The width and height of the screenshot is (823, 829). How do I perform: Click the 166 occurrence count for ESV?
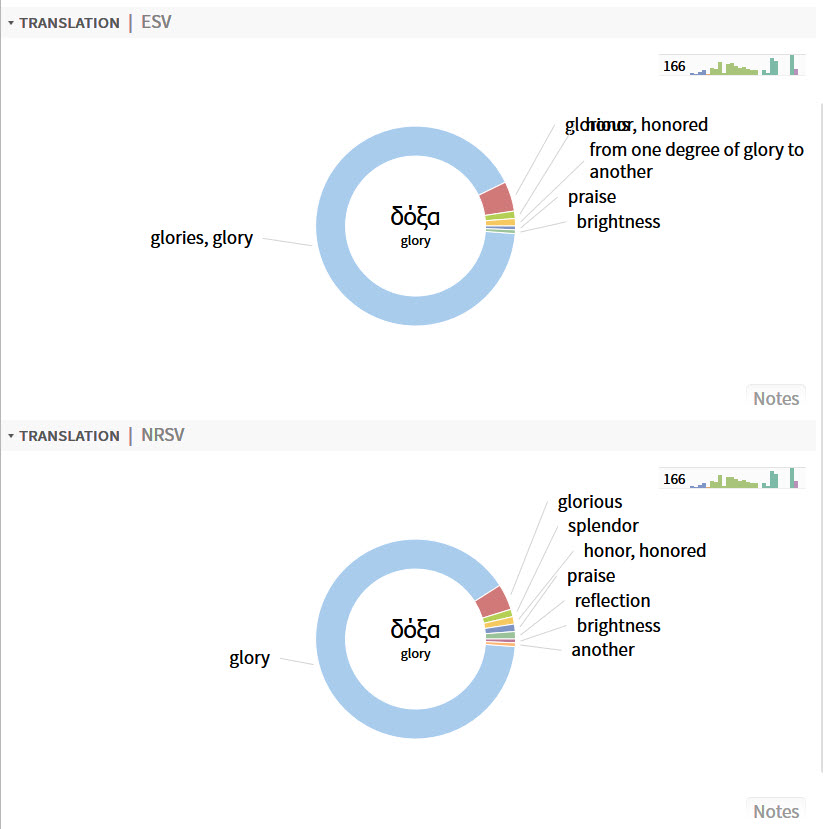tap(674, 66)
